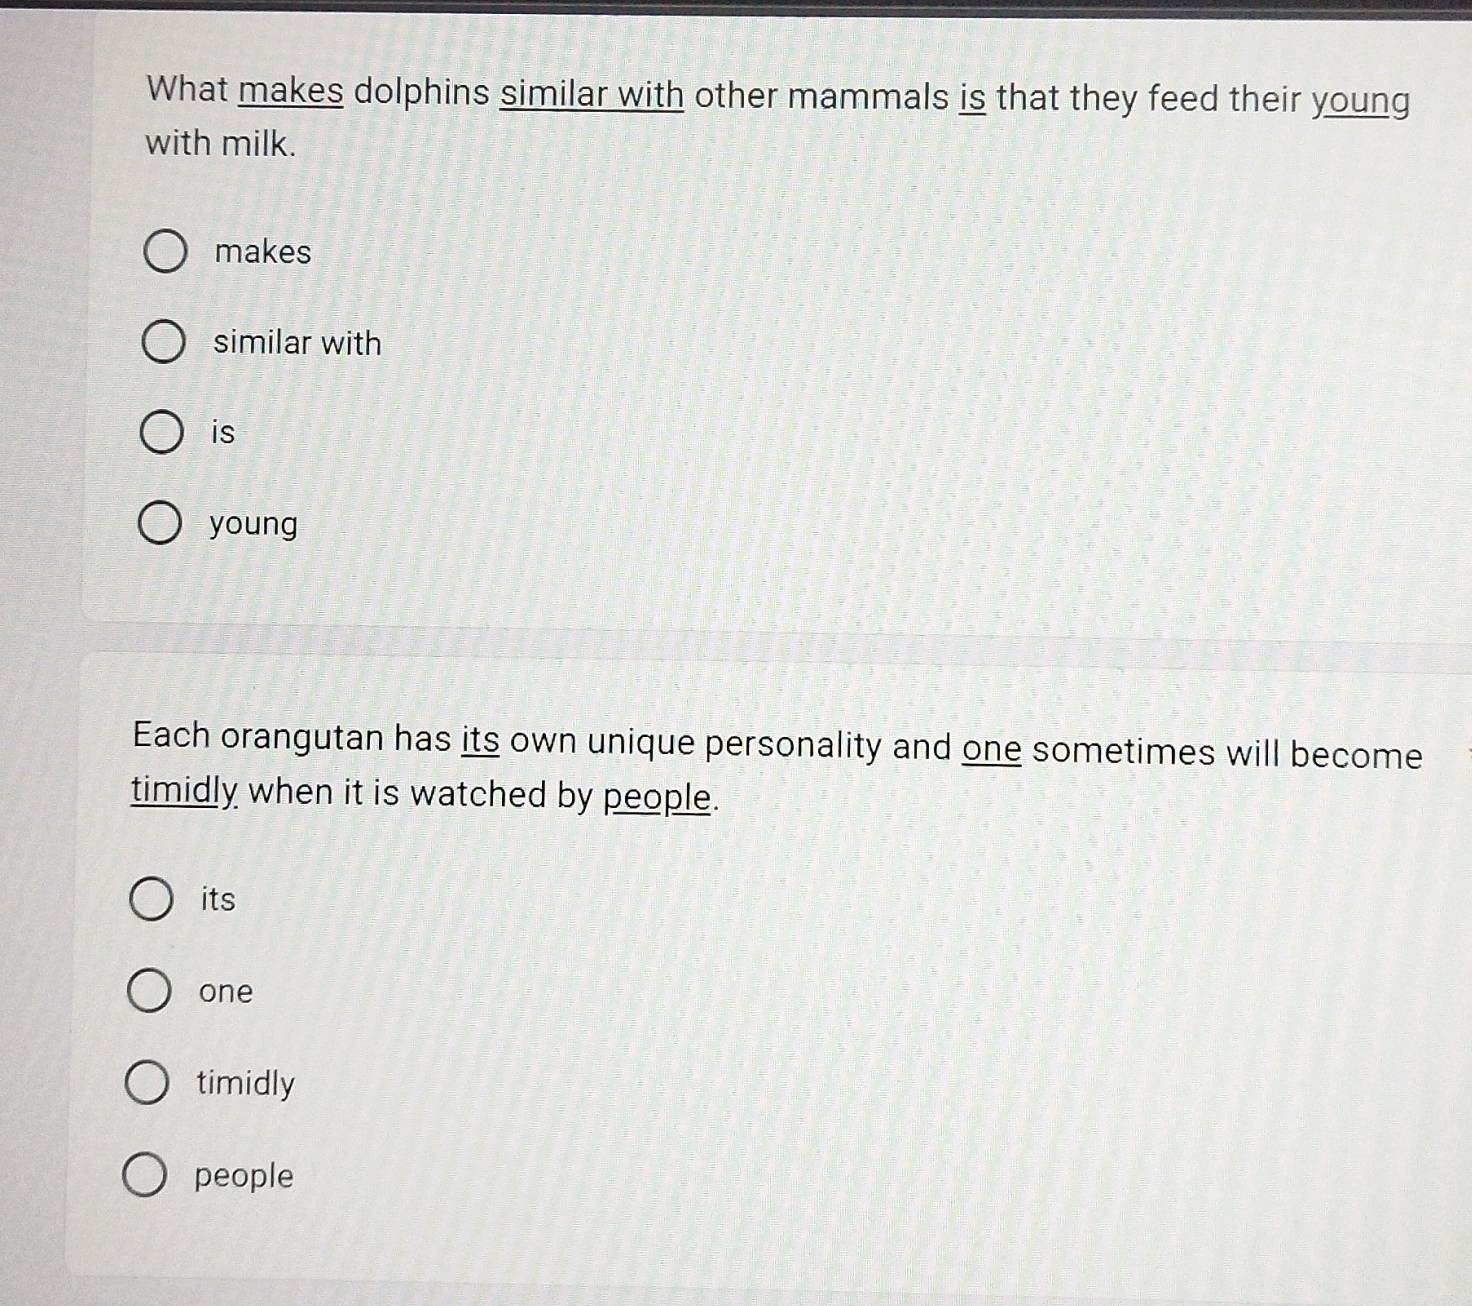Select the radio circle for "makes"
Viewport: 1472px width, 1306px height.
tap(165, 251)
